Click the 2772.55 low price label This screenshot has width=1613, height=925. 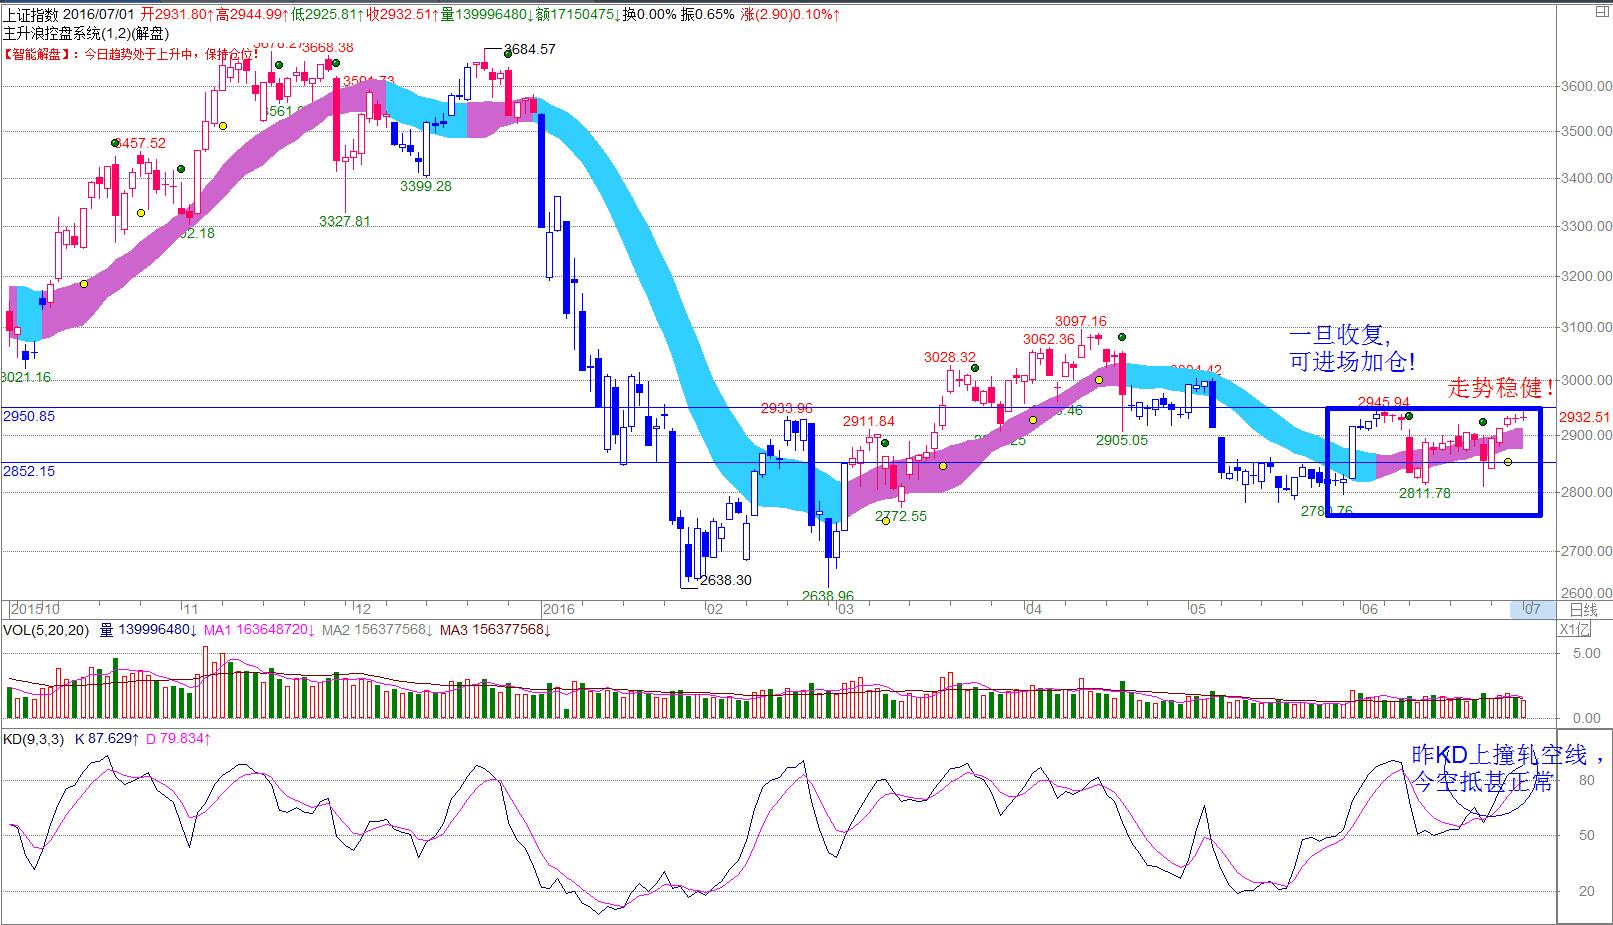(900, 516)
